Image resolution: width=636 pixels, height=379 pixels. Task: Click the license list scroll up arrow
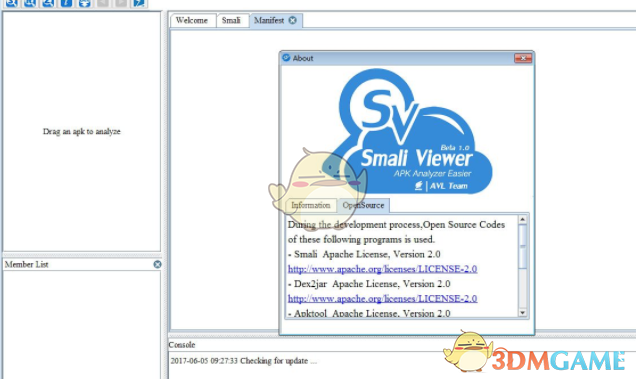click(522, 220)
